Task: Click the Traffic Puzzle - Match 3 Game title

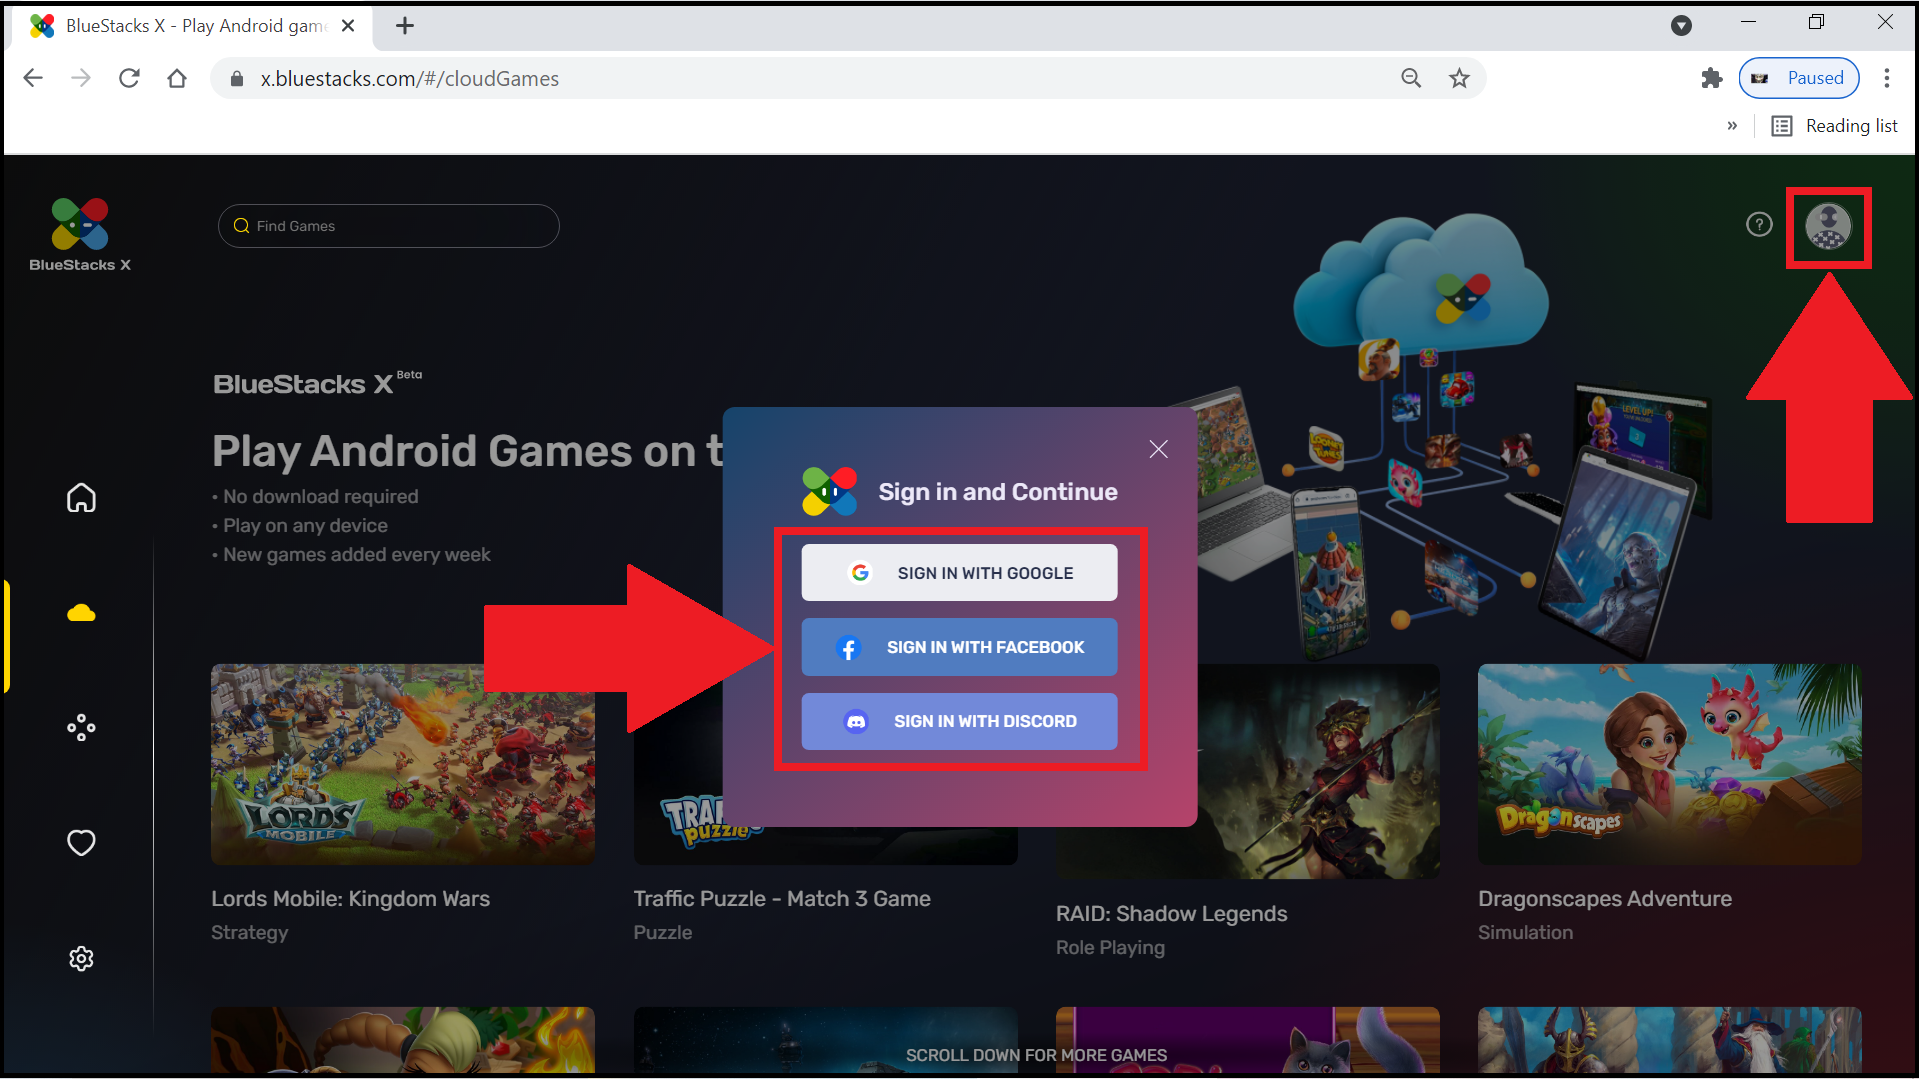Action: (781, 898)
